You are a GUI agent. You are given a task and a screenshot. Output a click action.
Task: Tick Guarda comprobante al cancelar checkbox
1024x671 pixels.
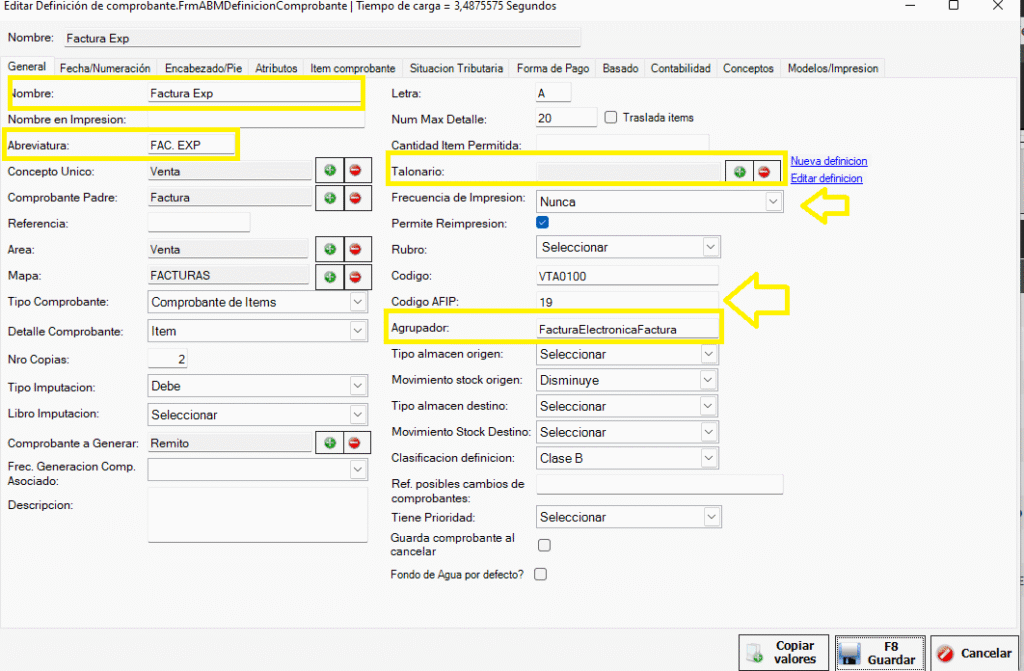(544, 545)
